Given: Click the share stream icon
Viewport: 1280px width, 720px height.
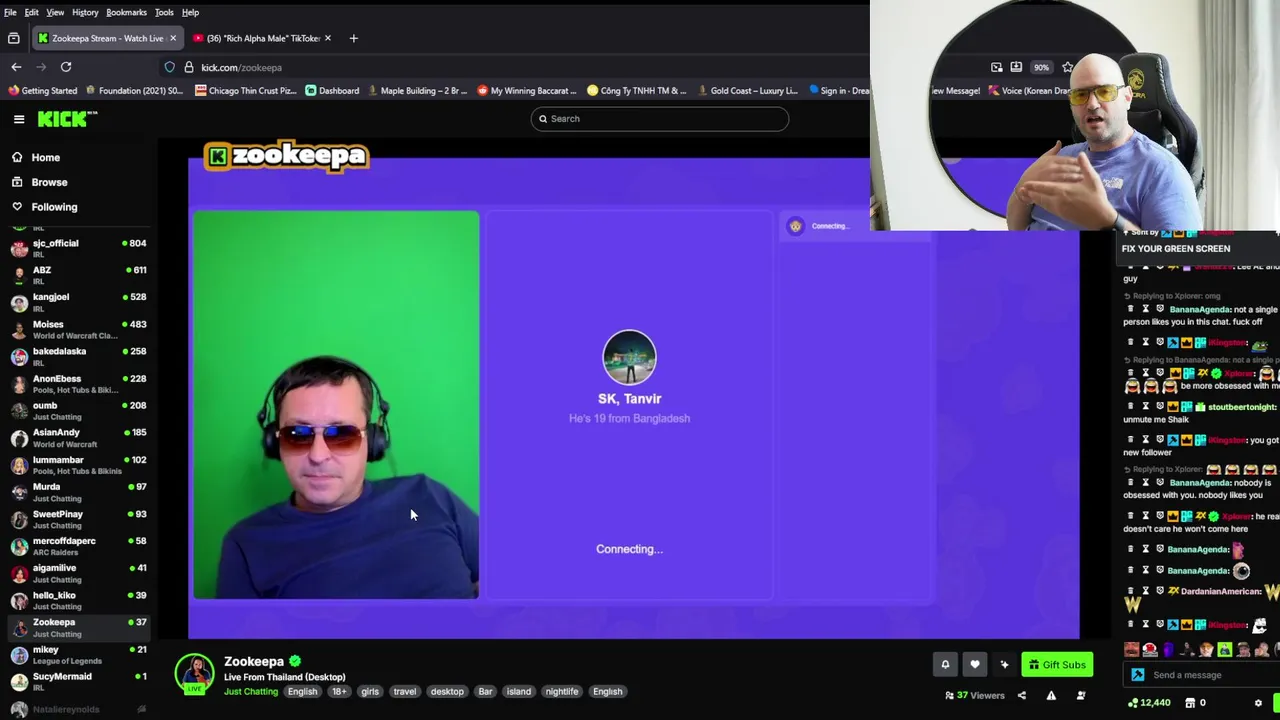Looking at the screenshot, I should [x=1022, y=696].
